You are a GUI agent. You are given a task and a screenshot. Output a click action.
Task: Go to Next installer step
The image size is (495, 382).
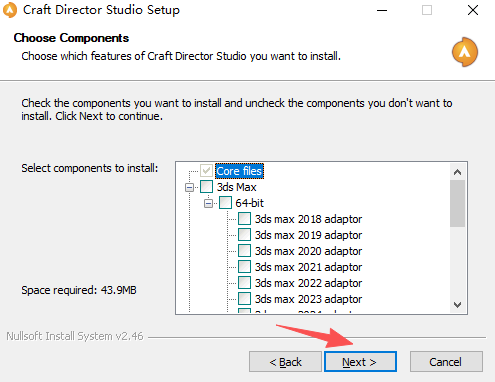[x=360, y=361]
